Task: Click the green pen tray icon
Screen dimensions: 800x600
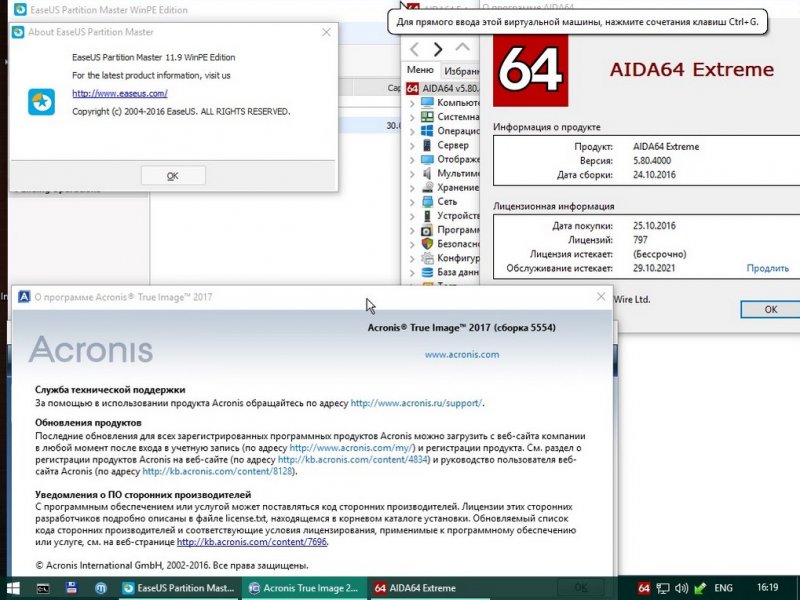Action: click(700, 588)
